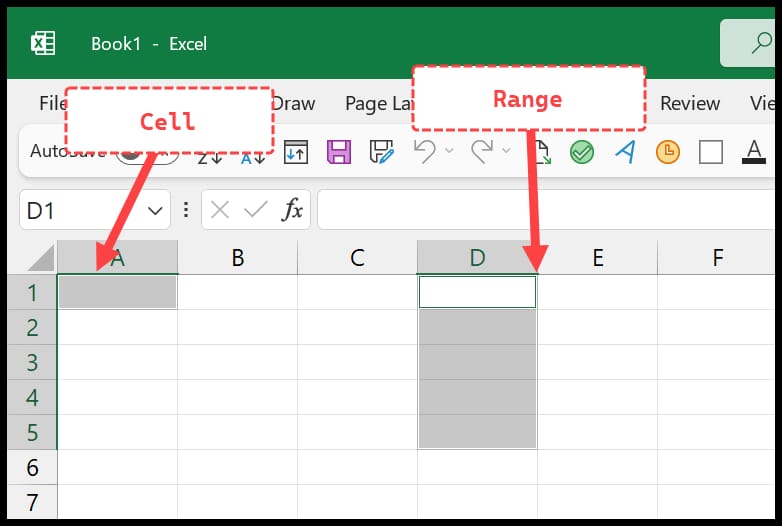Open the Redo history dropdown arrow
Image resolution: width=782 pixels, height=526 pixels.
pos(506,152)
